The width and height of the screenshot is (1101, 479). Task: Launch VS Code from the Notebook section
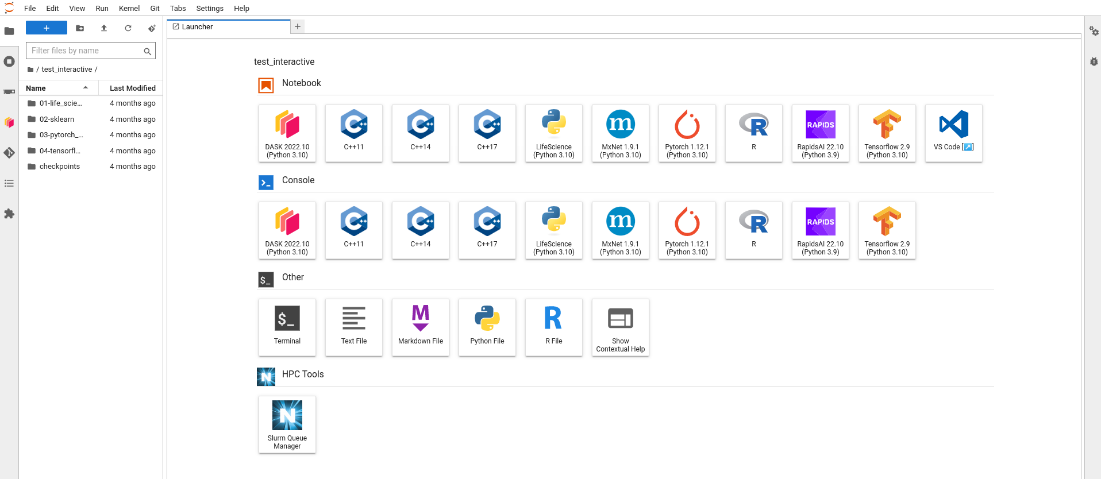(954, 133)
